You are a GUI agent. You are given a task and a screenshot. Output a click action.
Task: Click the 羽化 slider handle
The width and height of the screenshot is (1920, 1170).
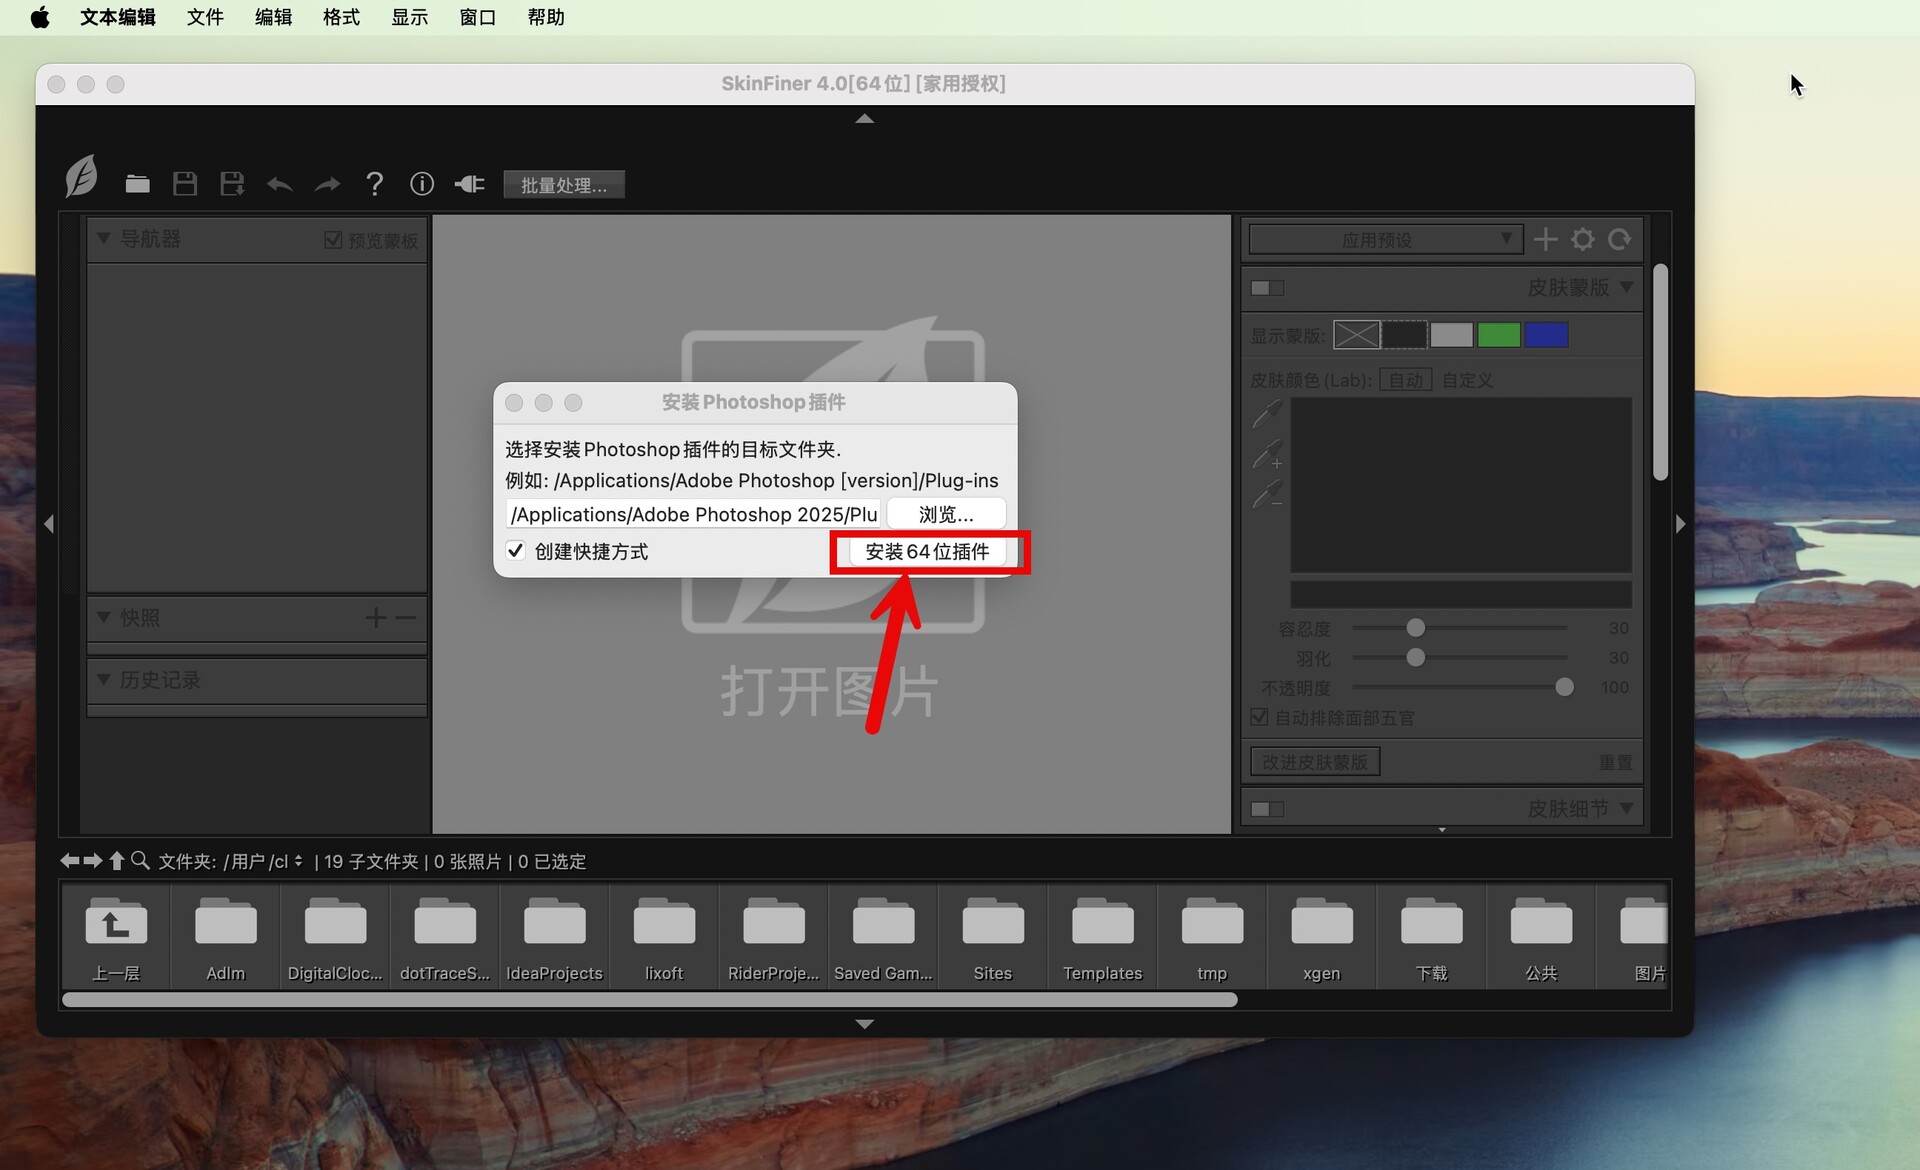[x=1415, y=658]
